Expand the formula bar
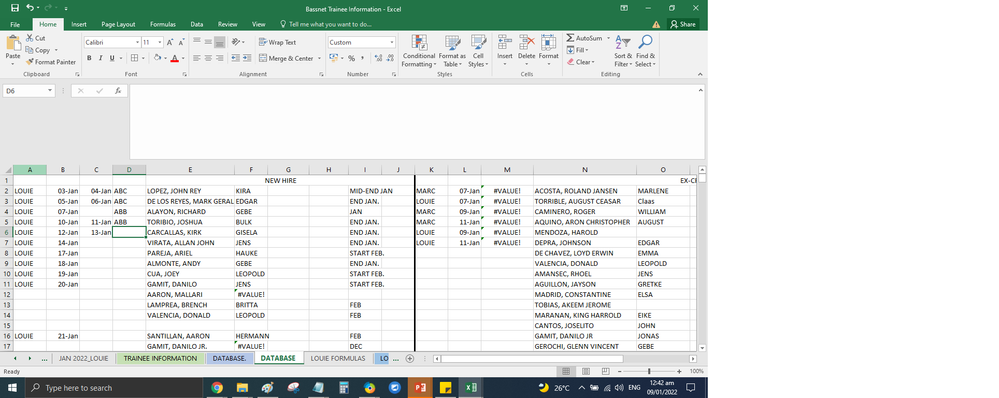The height and width of the screenshot is (398, 999). pos(700,90)
